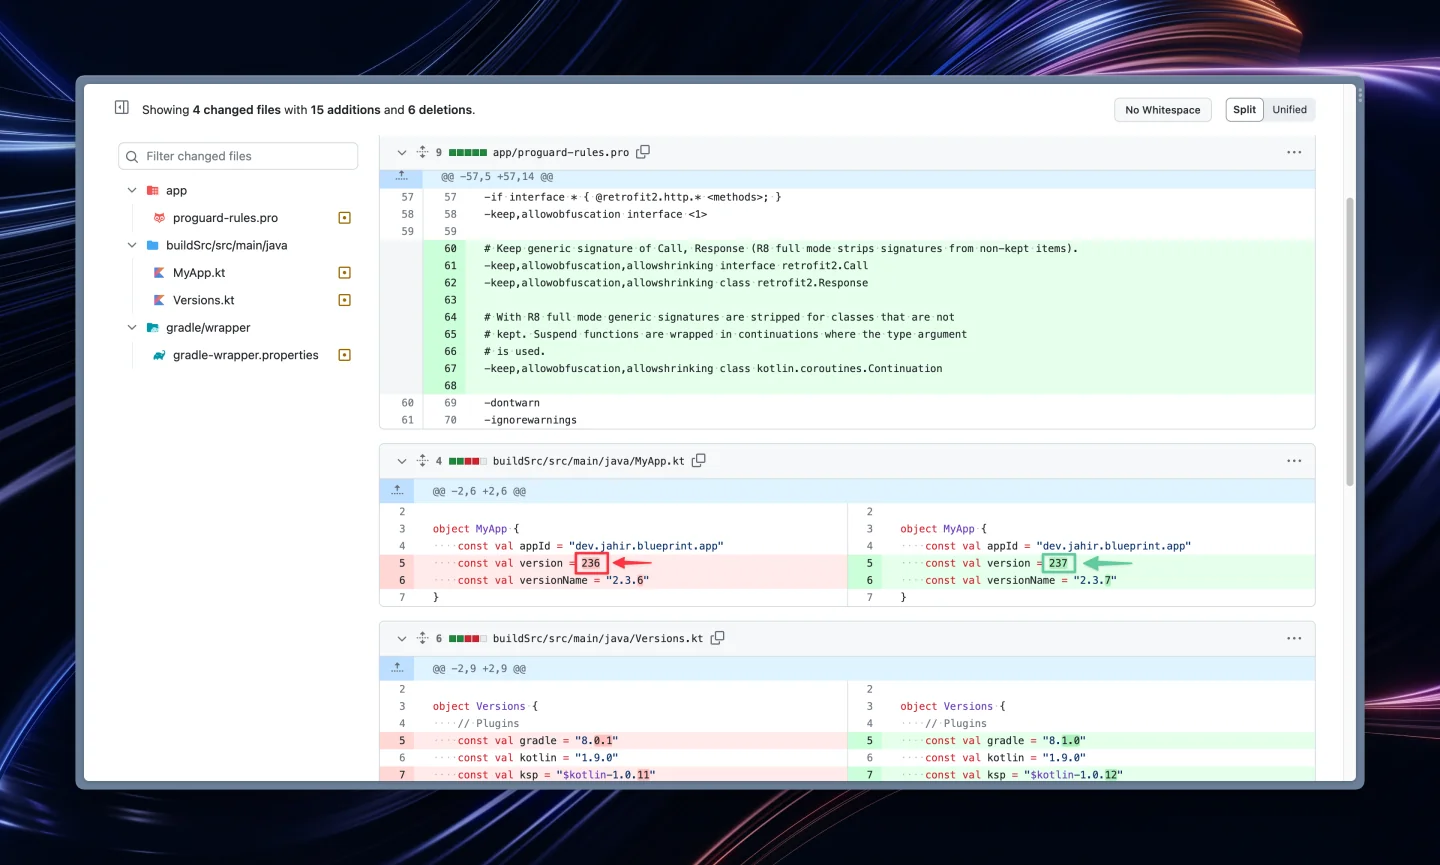Click the page vertical scrollbar
Image resolution: width=1440 pixels, height=865 pixels.
point(1349,340)
